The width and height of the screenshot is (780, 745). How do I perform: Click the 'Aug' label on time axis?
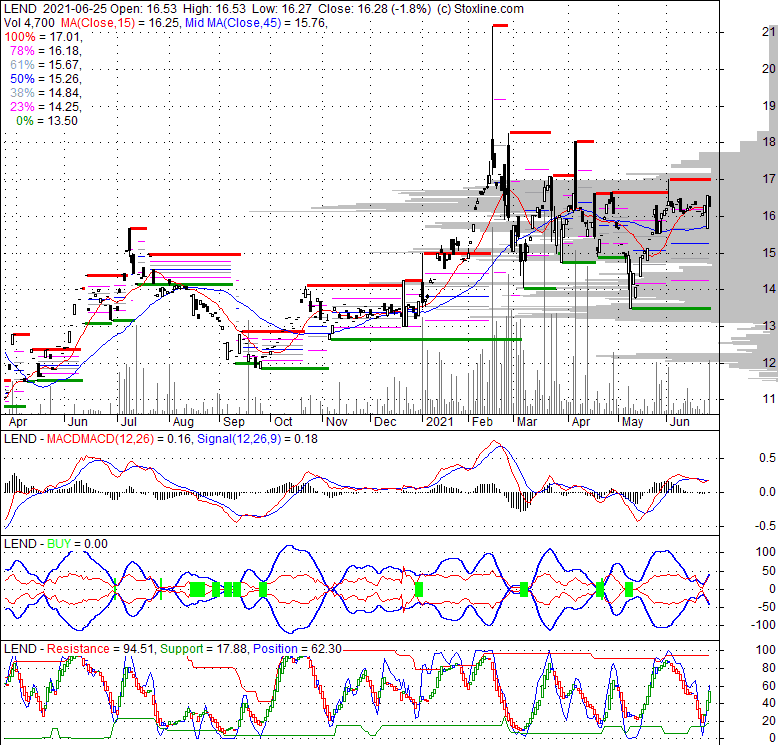pyautogui.click(x=183, y=422)
